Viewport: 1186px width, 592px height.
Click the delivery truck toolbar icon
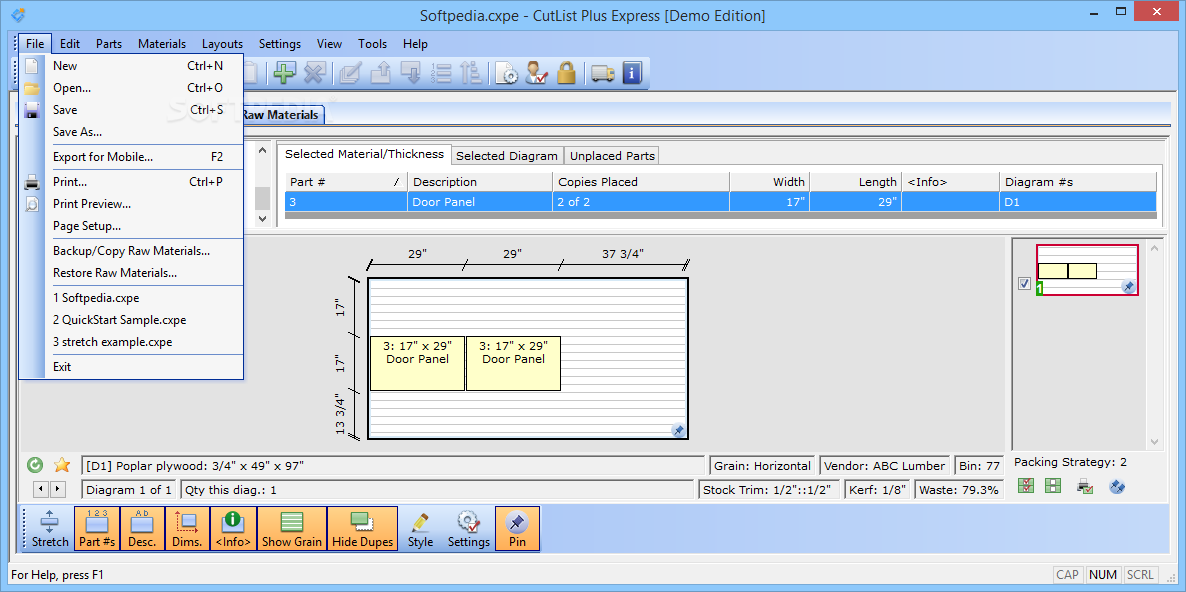[x=602, y=73]
